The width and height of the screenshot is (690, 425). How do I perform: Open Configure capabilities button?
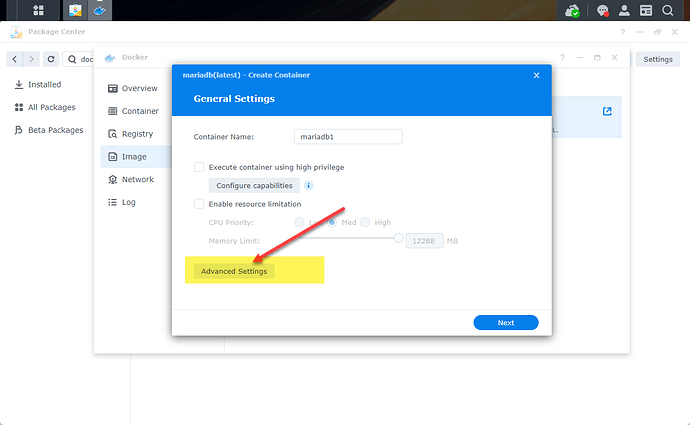click(x=254, y=186)
